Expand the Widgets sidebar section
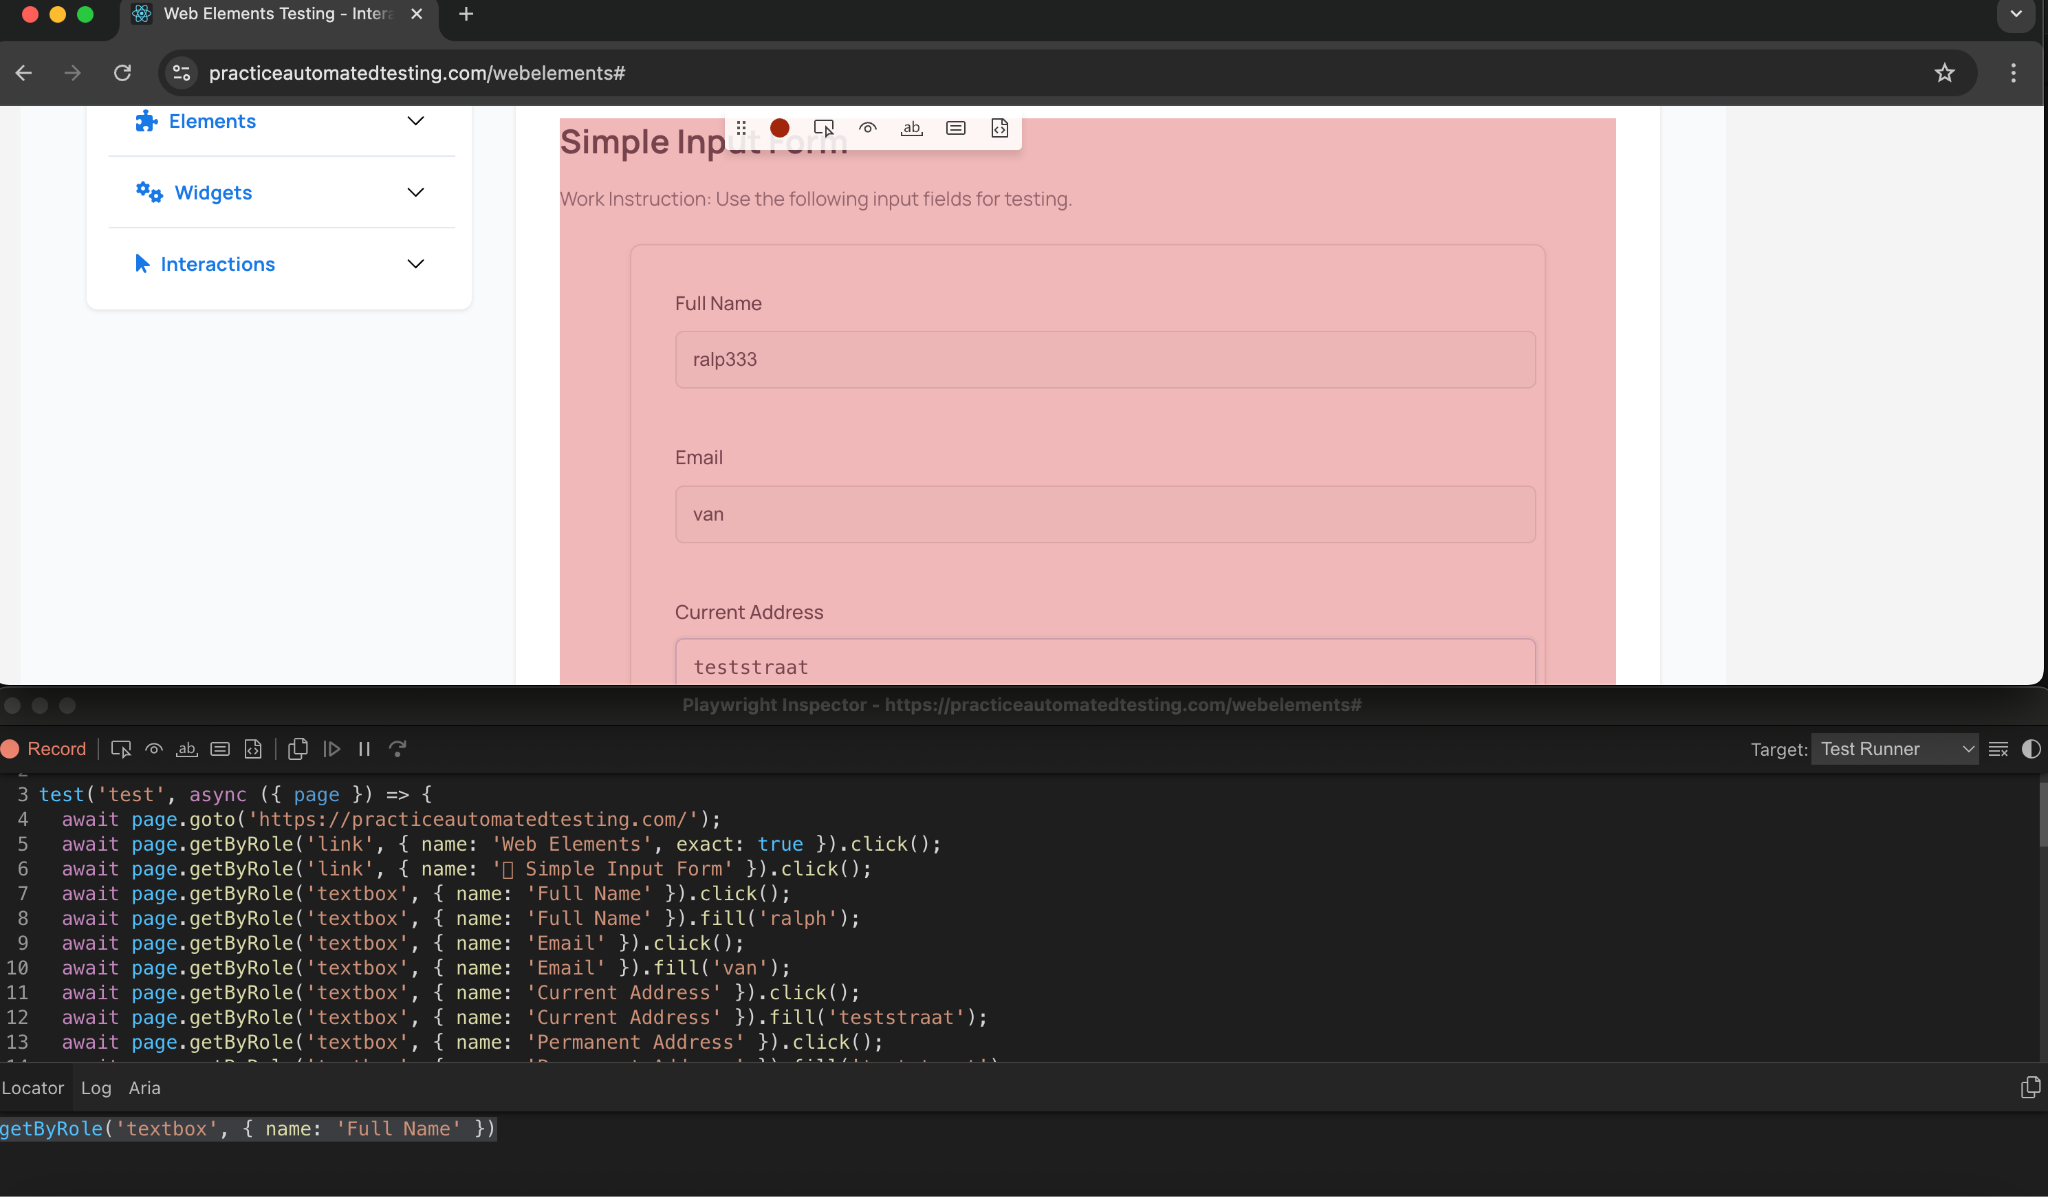Screen dimensions: 2048x1197 tap(416, 192)
